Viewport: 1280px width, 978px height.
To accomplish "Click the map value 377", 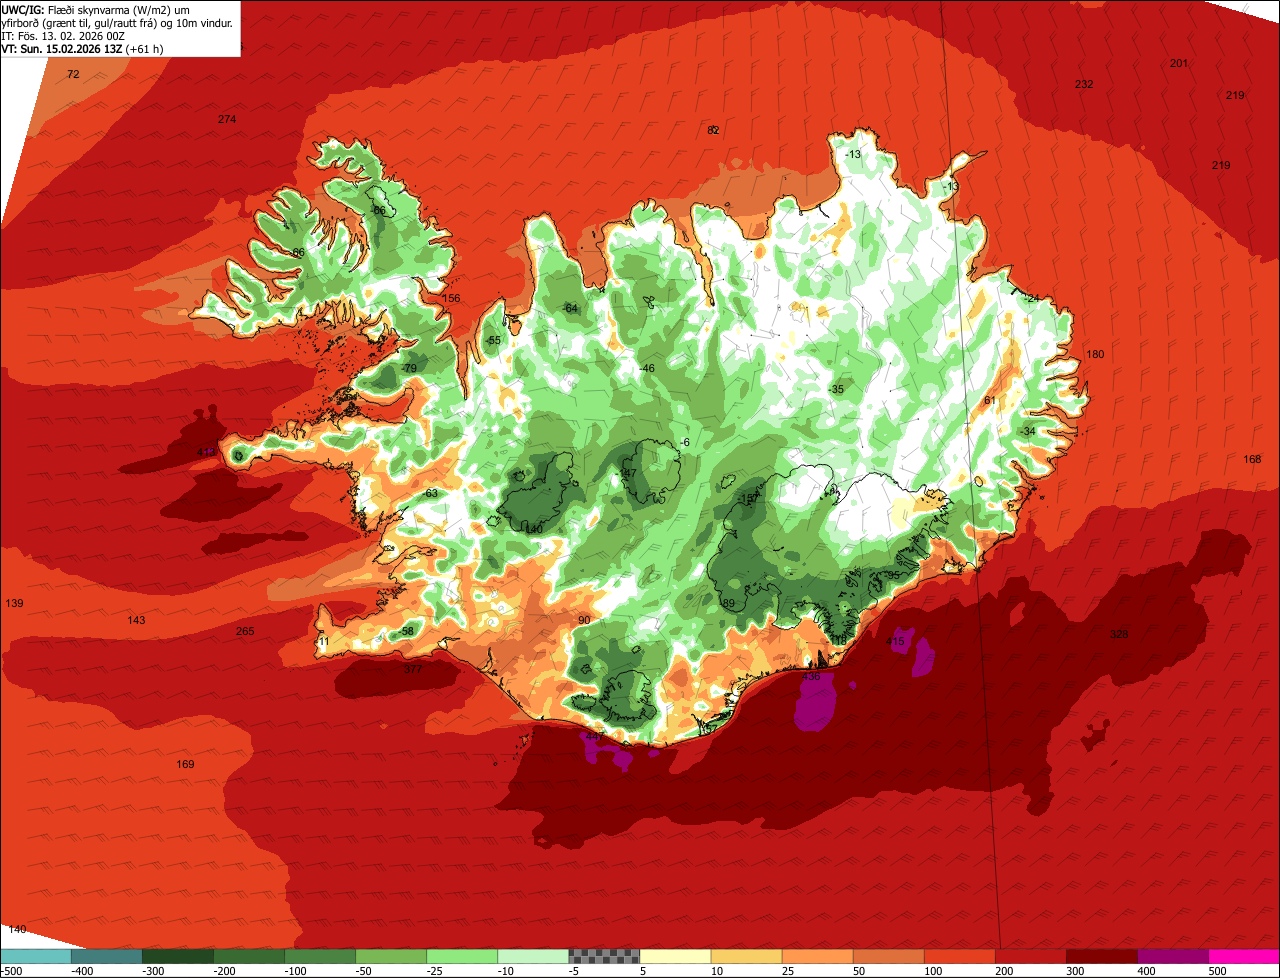I will (x=413, y=669).
